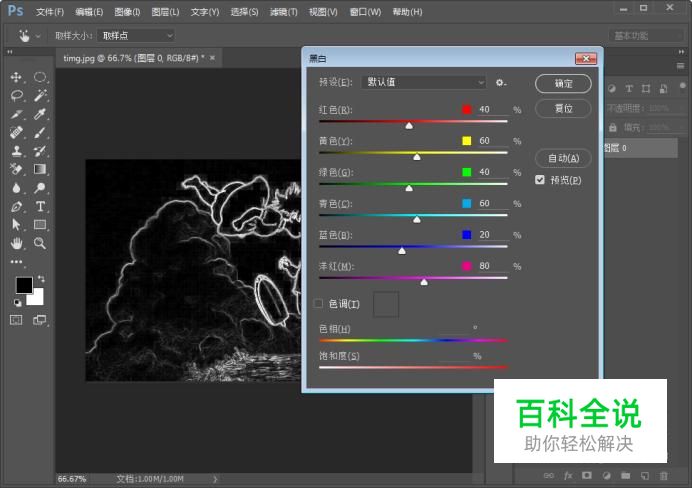Open the Window (窗口) menu
The height and width of the screenshot is (488, 692).
click(x=365, y=12)
